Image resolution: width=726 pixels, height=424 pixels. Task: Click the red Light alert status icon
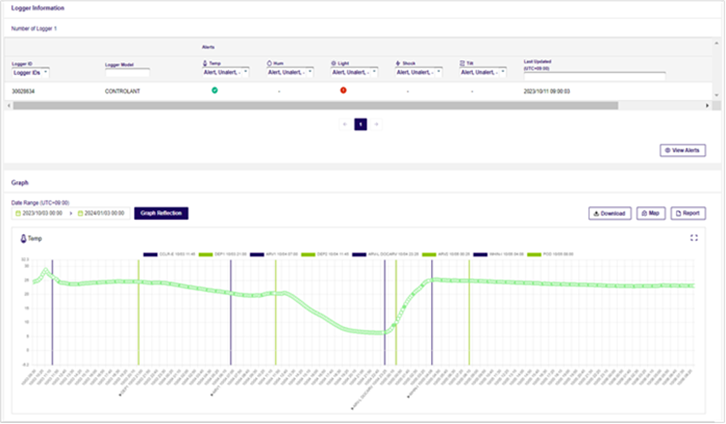pyautogui.click(x=343, y=90)
